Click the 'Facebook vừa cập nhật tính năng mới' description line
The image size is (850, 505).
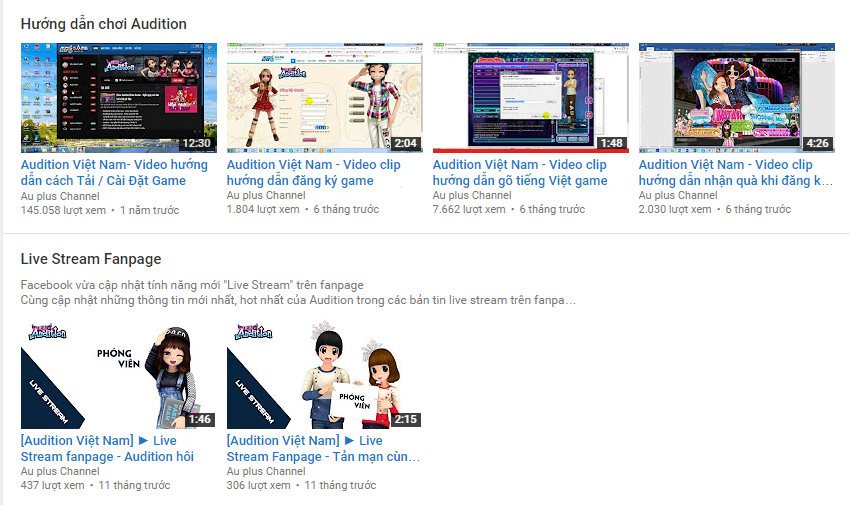coord(192,285)
